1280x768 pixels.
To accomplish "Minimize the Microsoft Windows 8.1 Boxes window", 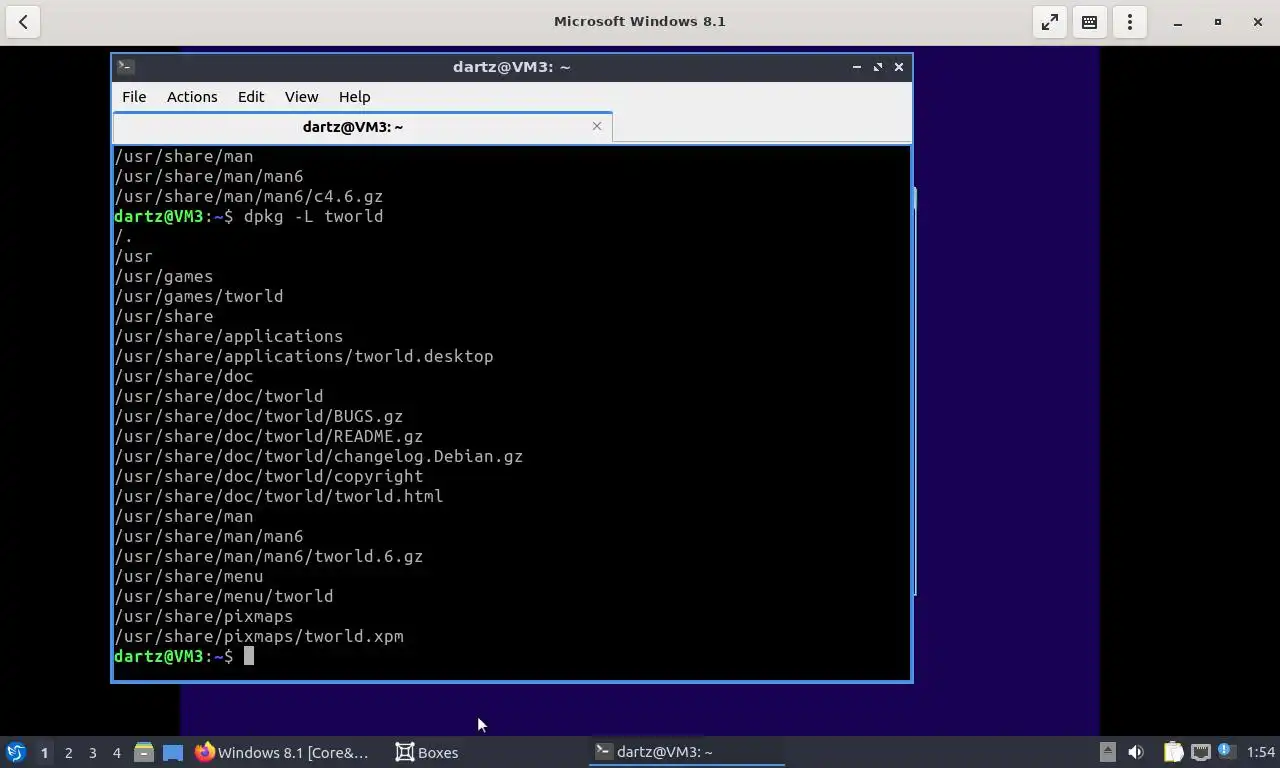I will 1178,22.
